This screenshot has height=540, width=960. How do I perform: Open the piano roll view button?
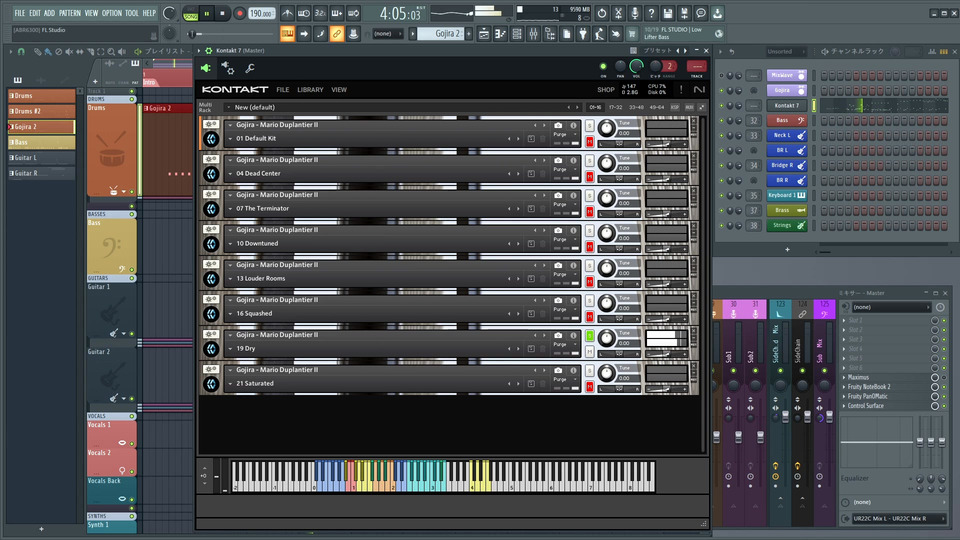(x=500, y=34)
